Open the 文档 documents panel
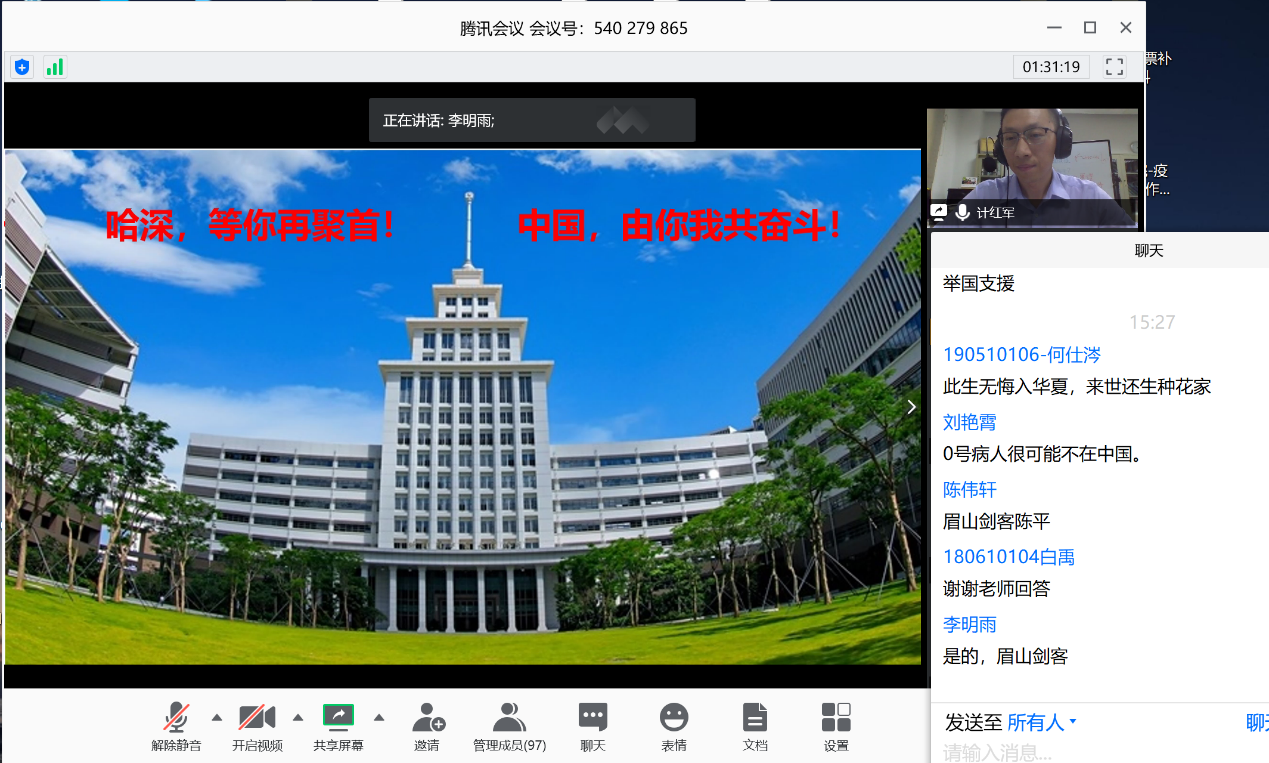 pos(755,726)
